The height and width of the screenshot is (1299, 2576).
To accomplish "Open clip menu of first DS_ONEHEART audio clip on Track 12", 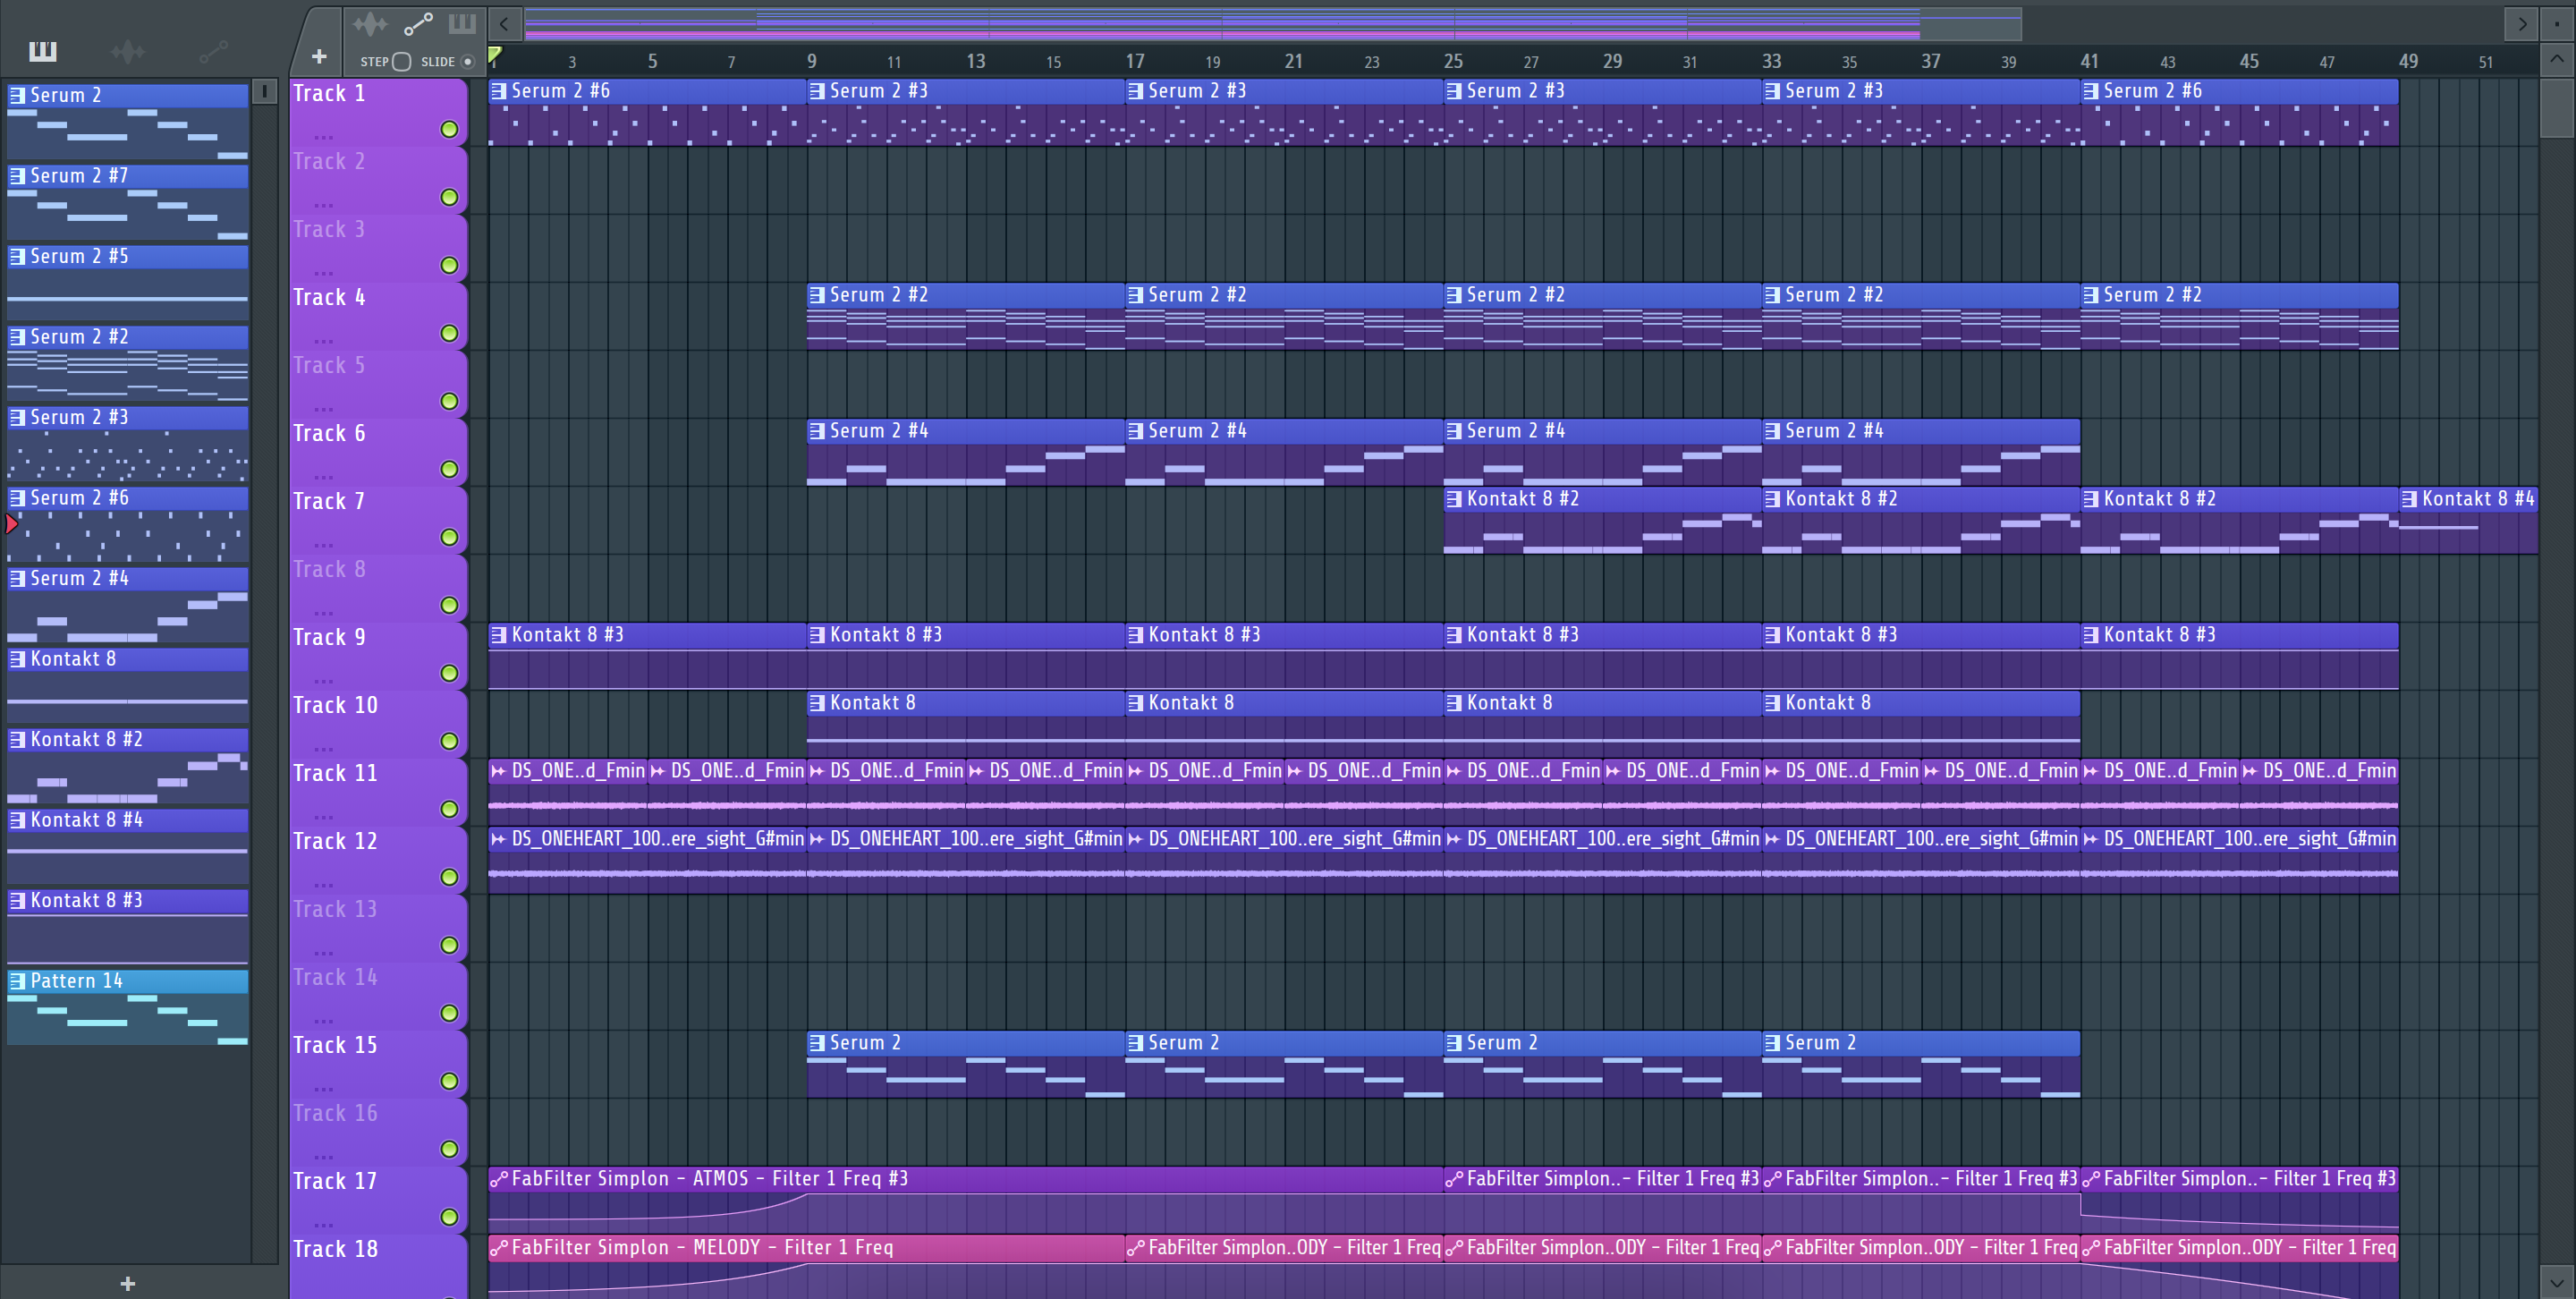I will click(x=499, y=839).
